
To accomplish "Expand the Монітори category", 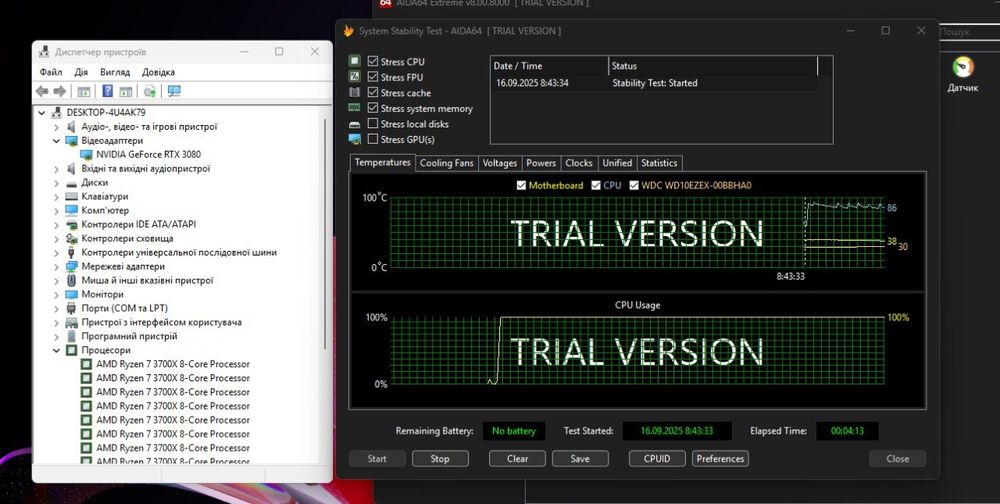I will click(x=56, y=294).
